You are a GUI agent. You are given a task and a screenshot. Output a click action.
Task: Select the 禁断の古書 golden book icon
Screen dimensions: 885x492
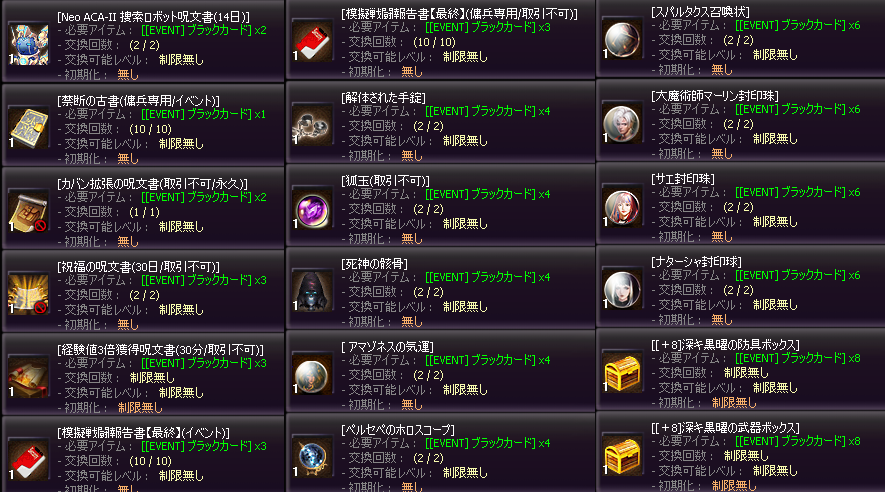(x=28, y=128)
